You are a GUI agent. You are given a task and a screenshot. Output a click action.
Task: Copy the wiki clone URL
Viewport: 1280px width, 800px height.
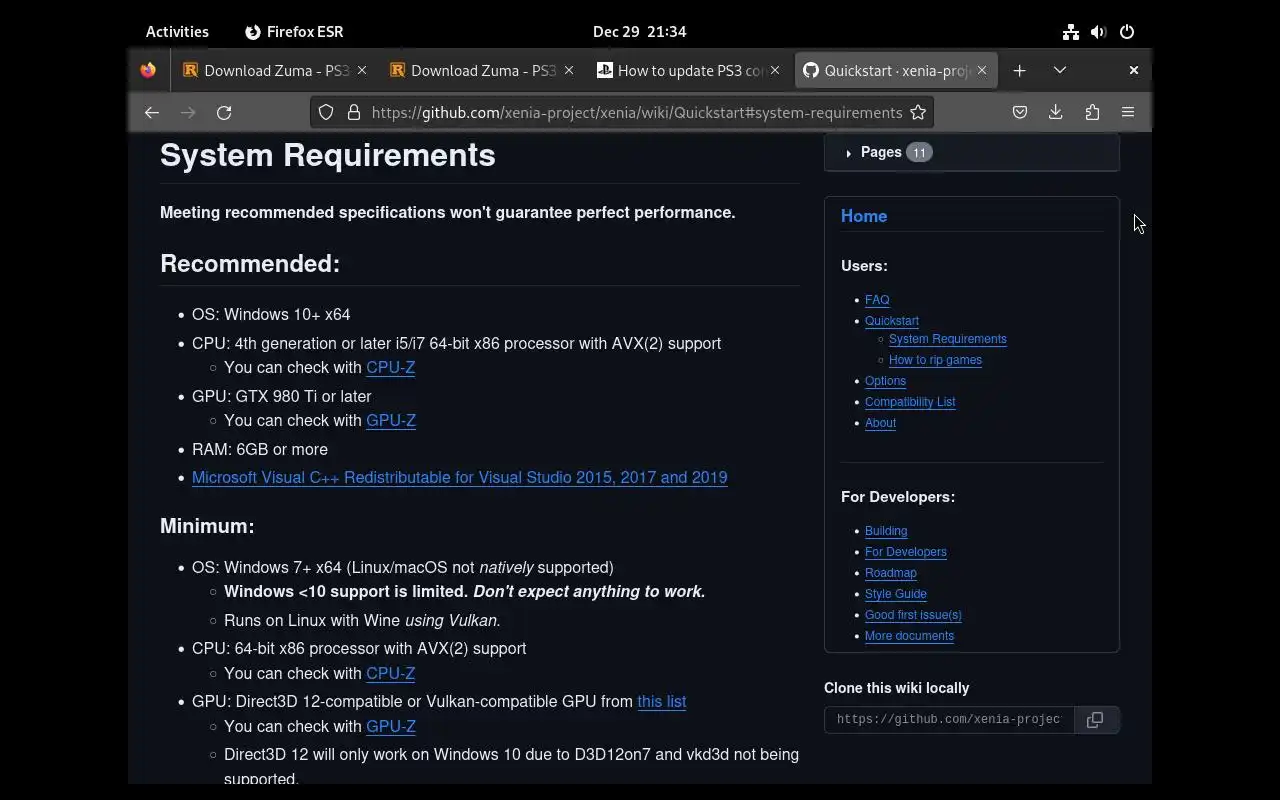[x=1095, y=720]
